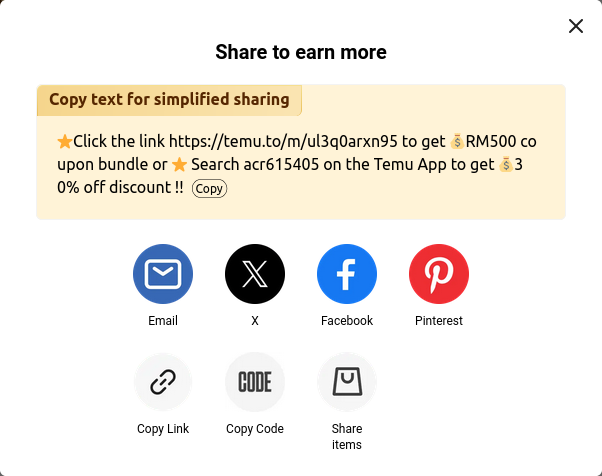
Task: Click the Copy Code text label
Action: pos(255,429)
